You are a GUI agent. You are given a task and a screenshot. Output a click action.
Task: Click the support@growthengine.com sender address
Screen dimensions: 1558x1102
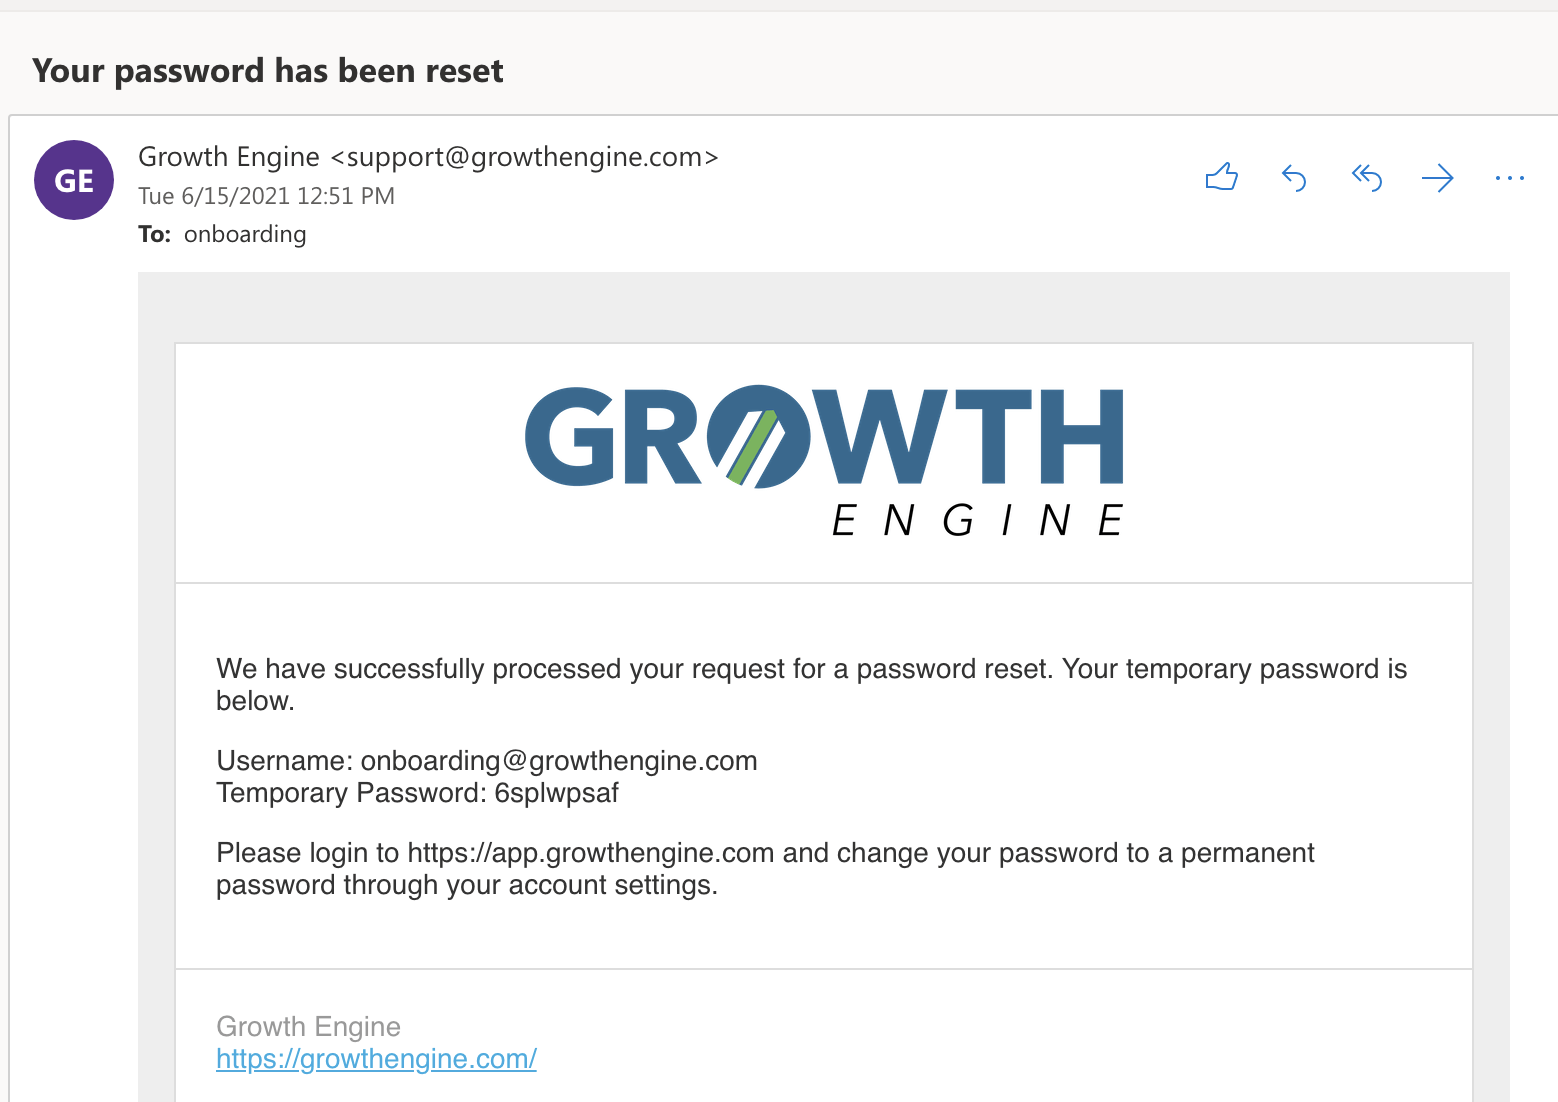[524, 157]
